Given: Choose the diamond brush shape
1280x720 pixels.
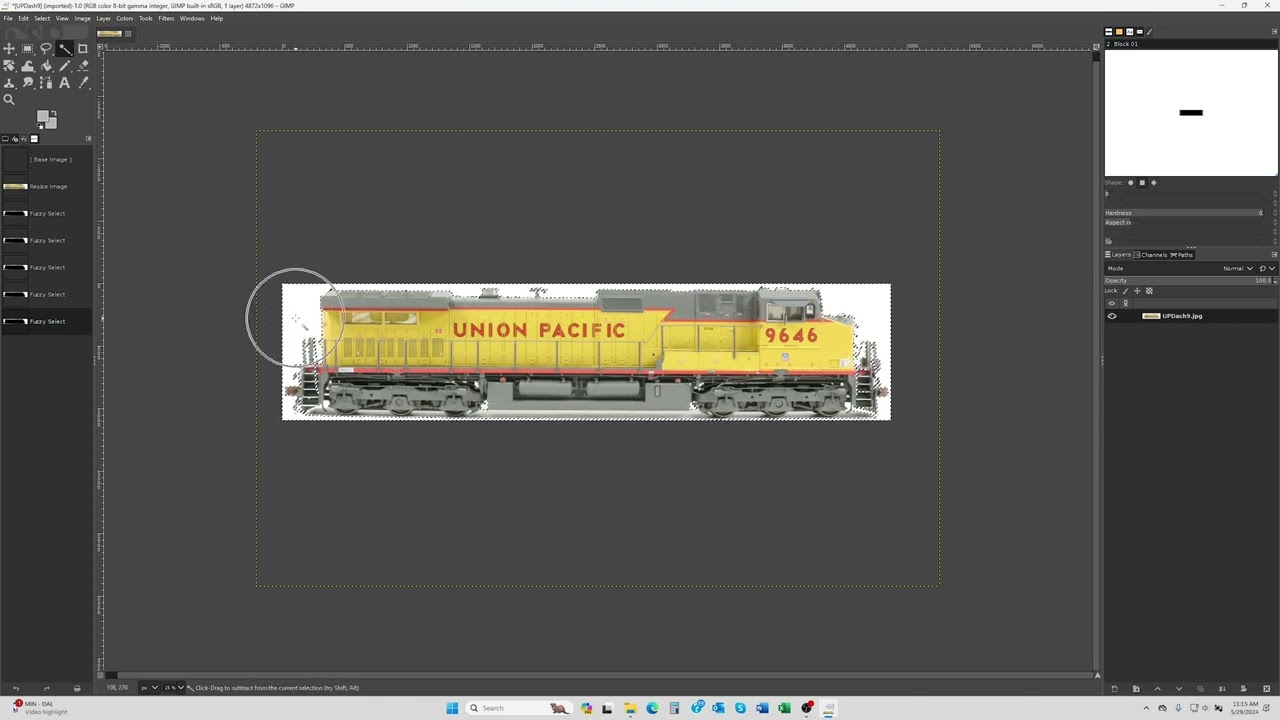Looking at the screenshot, I should click(1153, 183).
